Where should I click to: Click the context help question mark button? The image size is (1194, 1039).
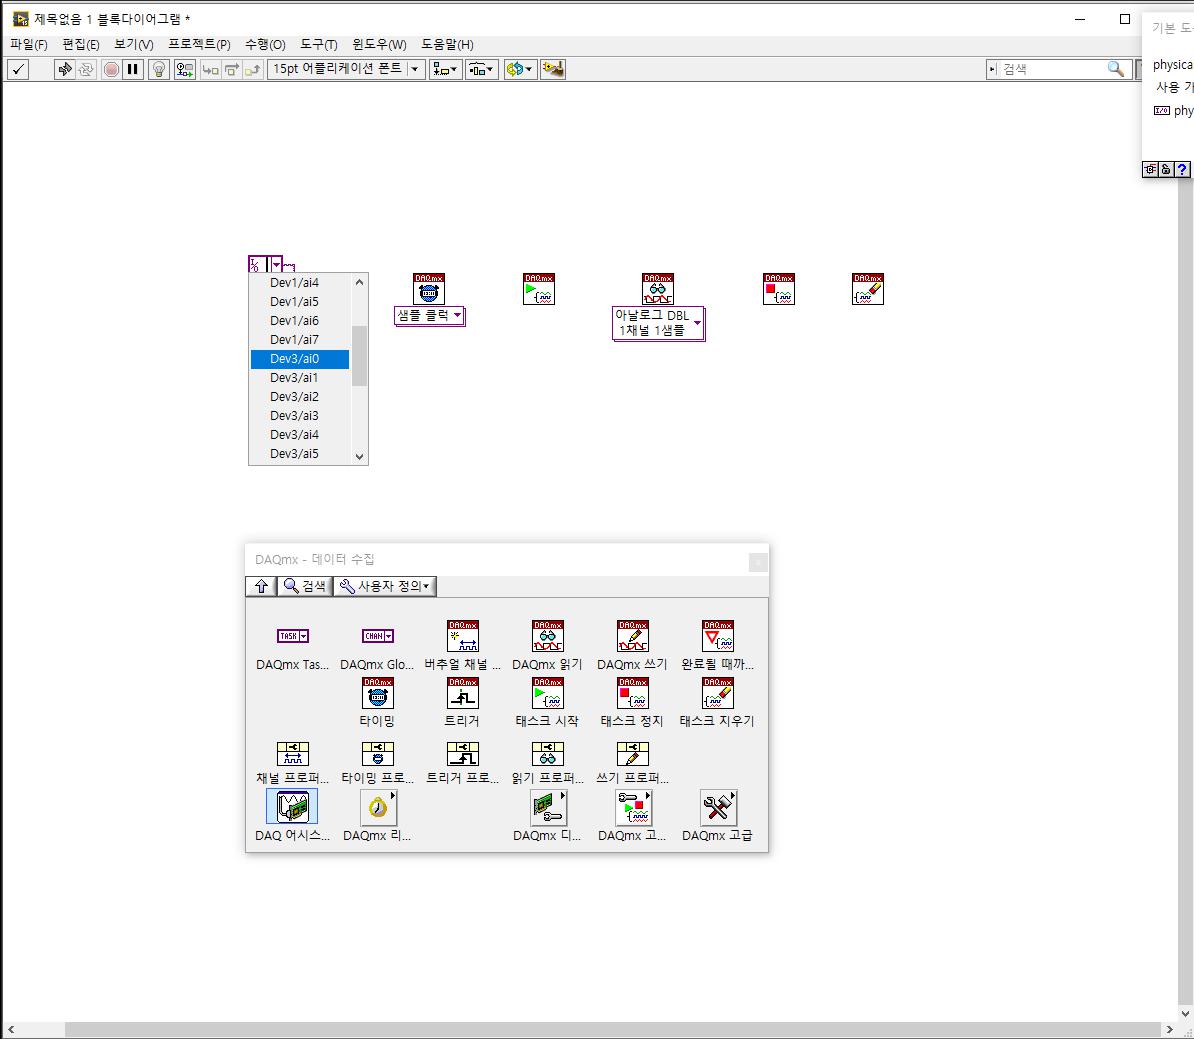[1181, 169]
